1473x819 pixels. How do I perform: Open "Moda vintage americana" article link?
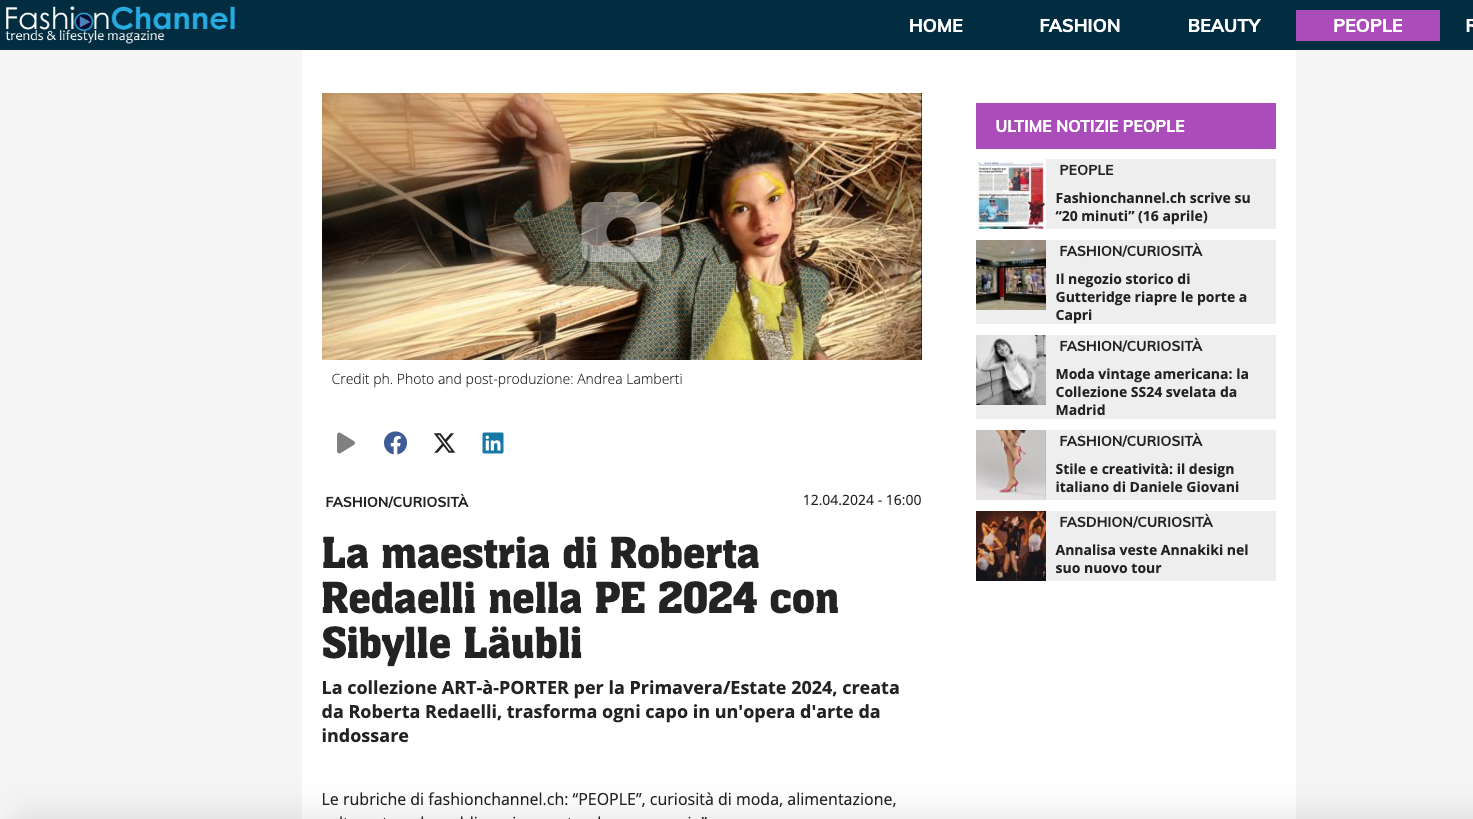[x=1152, y=392]
